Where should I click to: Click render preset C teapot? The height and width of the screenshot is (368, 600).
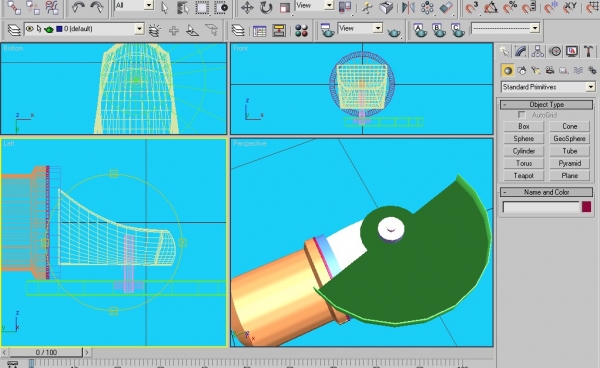click(457, 30)
